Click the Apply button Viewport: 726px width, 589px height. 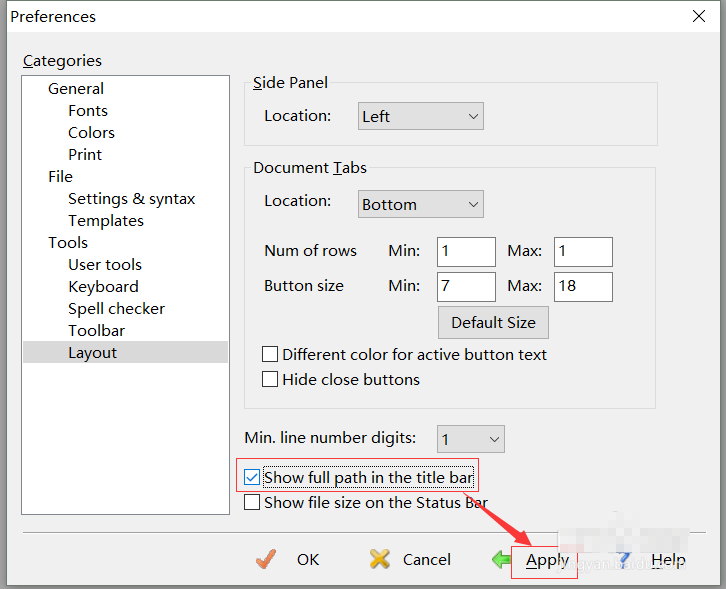tap(547, 560)
